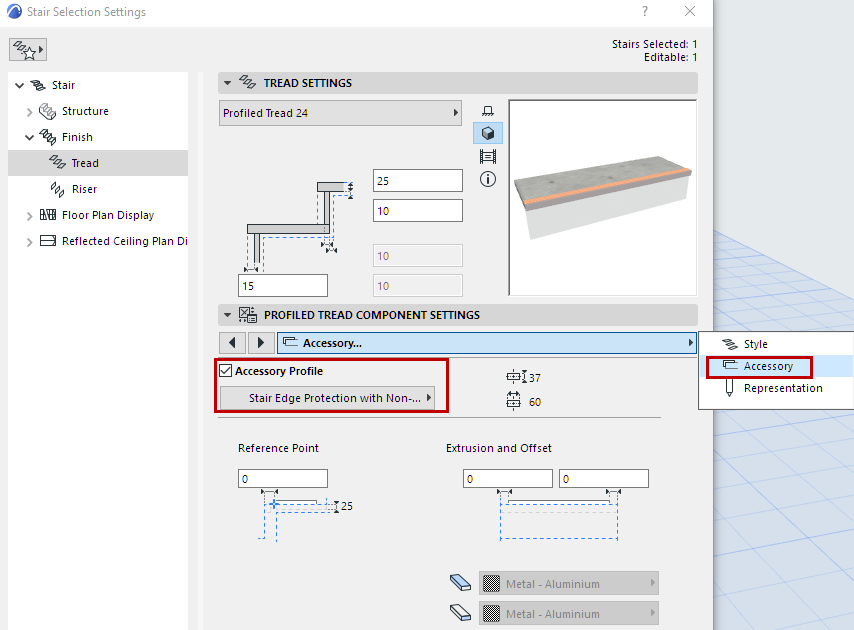Click the field showing 15
854x630 pixels.
coord(283,286)
